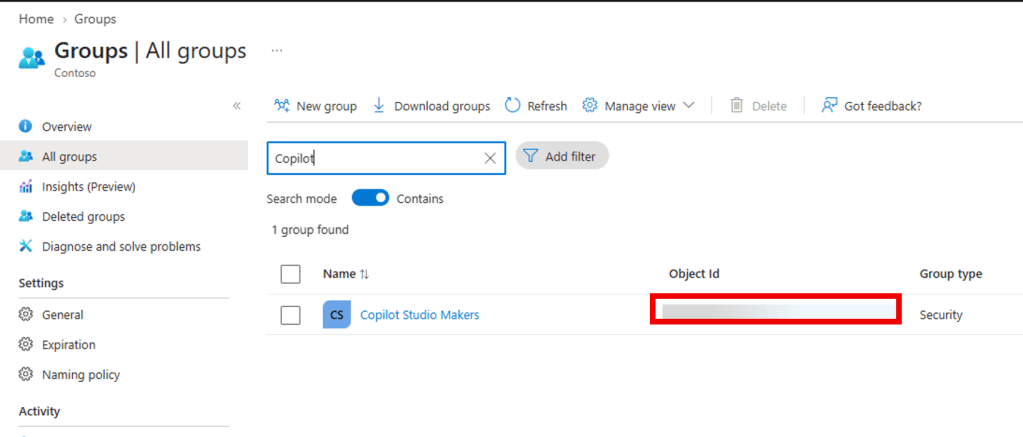
Task: Open the Overview info icon in the sidebar
Action: point(25,126)
